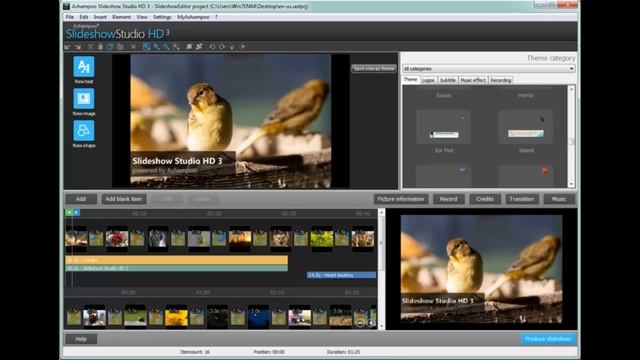Click the theme list scroll-up arrow
This screenshot has height=360, width=640.
pyautogui.click(x=571, y=89)
